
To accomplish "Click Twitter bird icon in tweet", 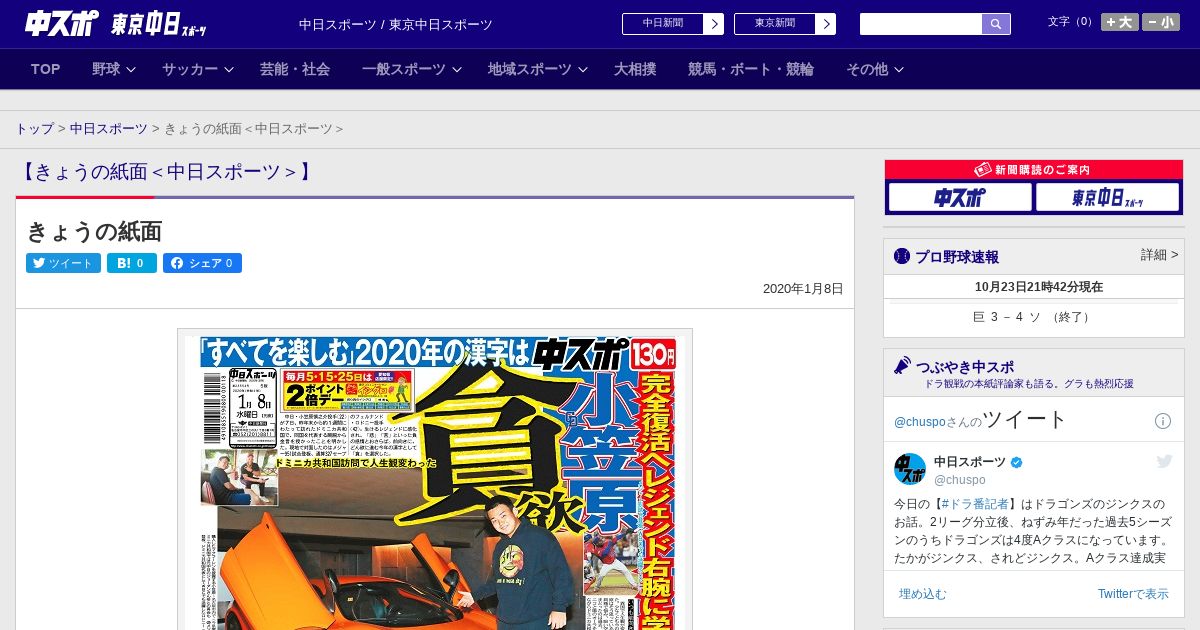I will point(1164,461).
